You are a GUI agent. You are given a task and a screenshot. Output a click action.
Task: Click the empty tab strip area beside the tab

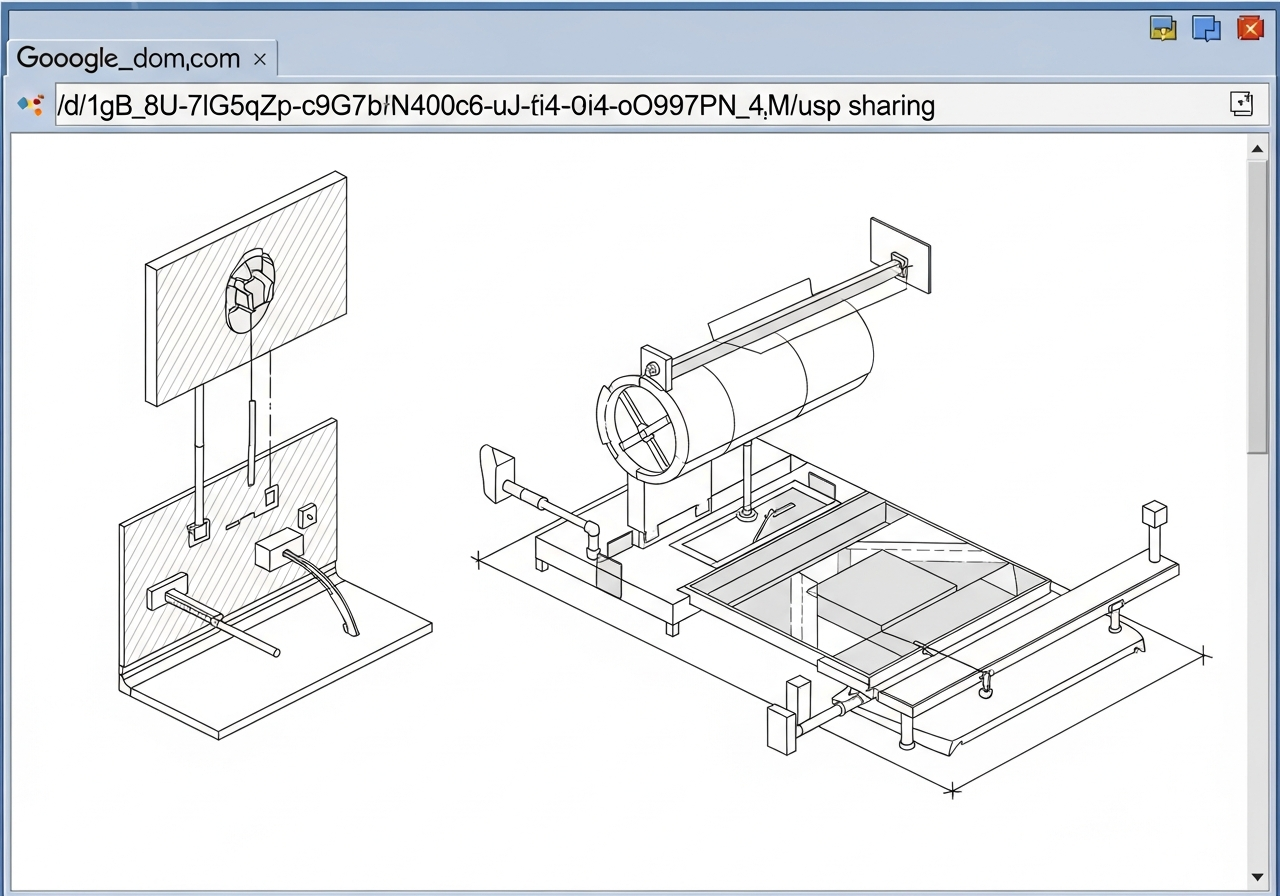[700, 59]
